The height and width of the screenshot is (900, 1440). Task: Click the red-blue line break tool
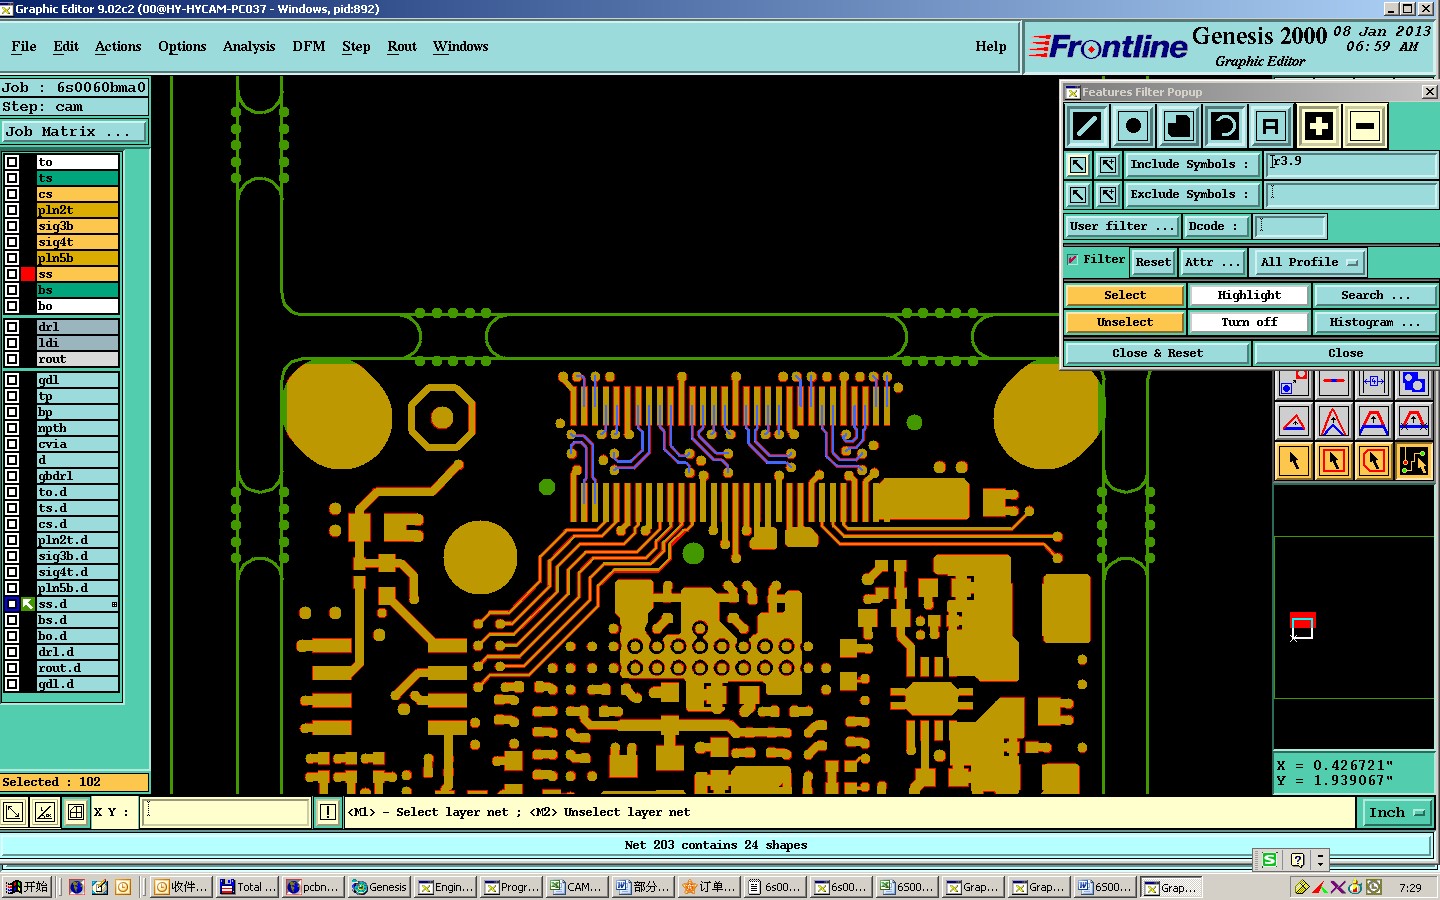(1334, 383)
